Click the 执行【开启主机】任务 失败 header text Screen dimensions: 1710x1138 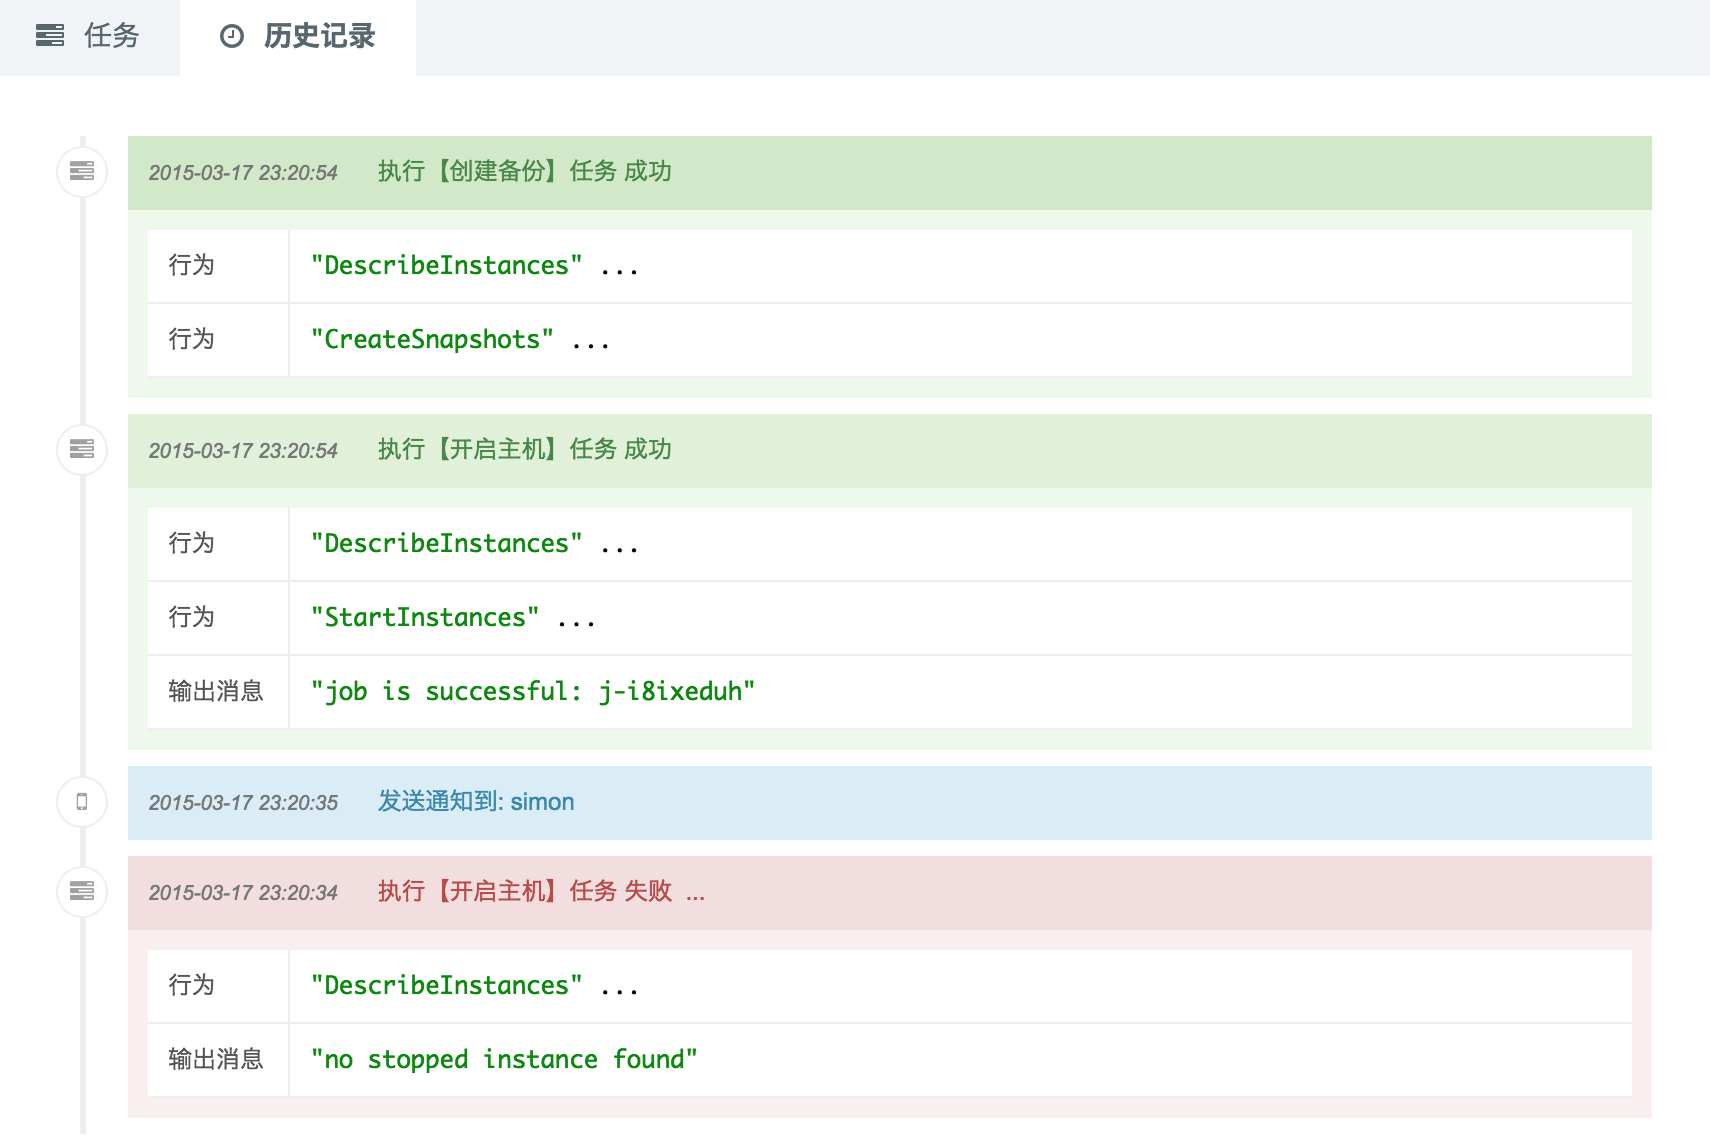(x=524, y=892)
